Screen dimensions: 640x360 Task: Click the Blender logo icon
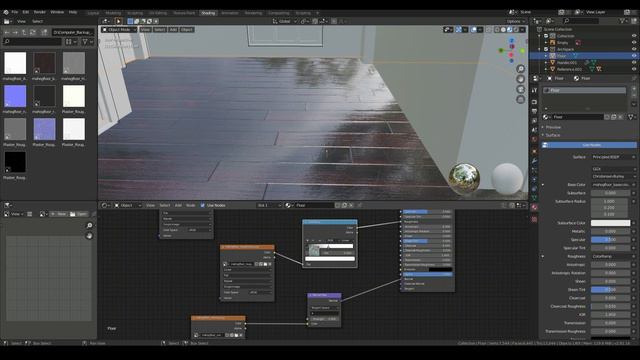click(6, 12)
